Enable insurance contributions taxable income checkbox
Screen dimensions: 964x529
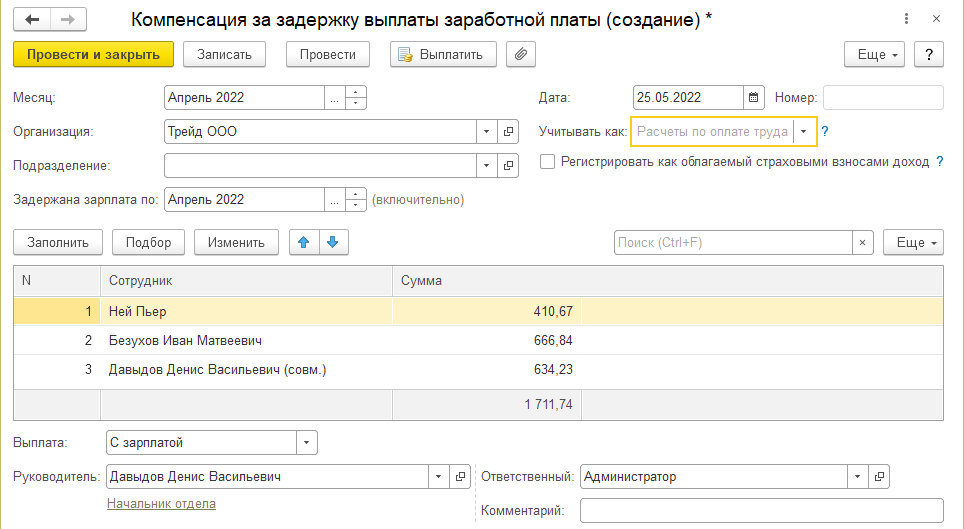[x=547, y=162]
